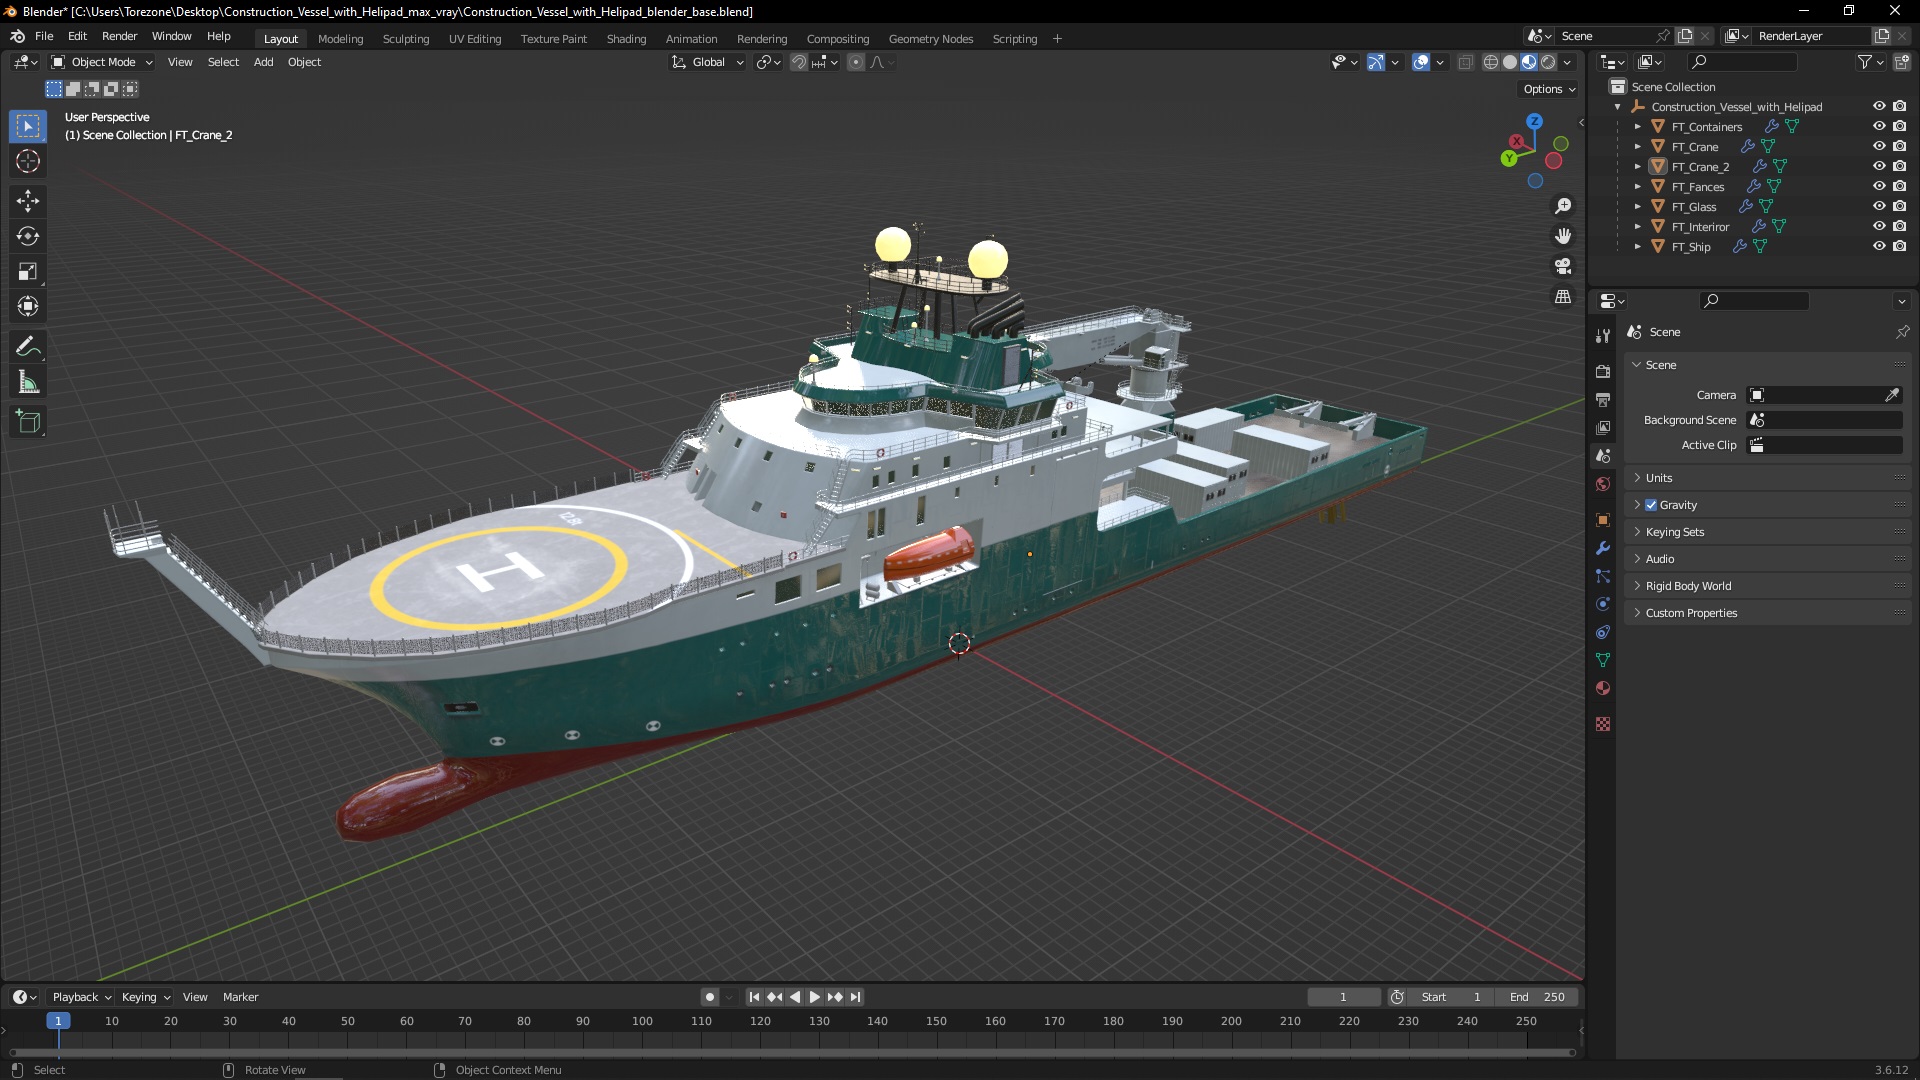Open the Physics properties tab
This screenshot has height=1080, width=1920.
[x=1603, y=604]
